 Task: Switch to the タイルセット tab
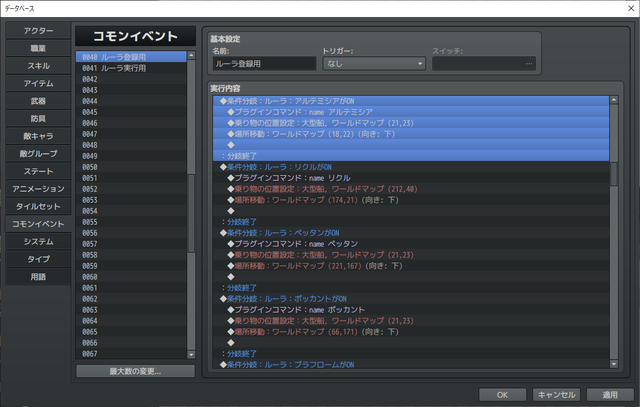click(38, 206)
